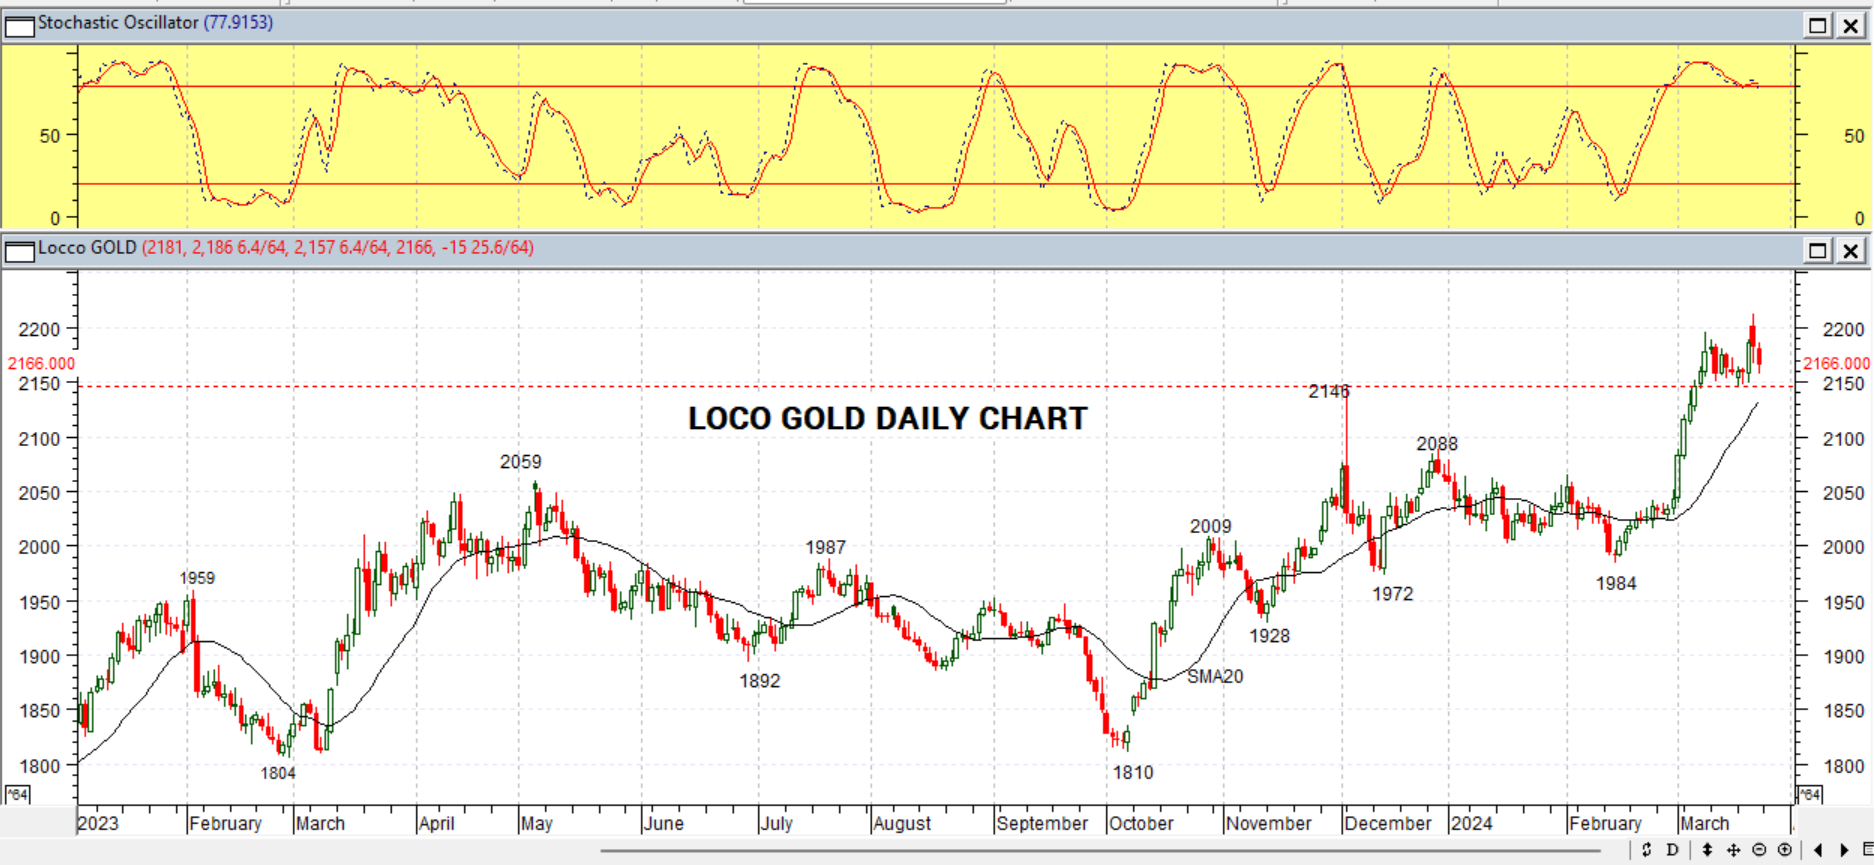Maximize the Stochastic Oscillator pane
Viewport: 1875px width, 865px height.
[1818, 25]
